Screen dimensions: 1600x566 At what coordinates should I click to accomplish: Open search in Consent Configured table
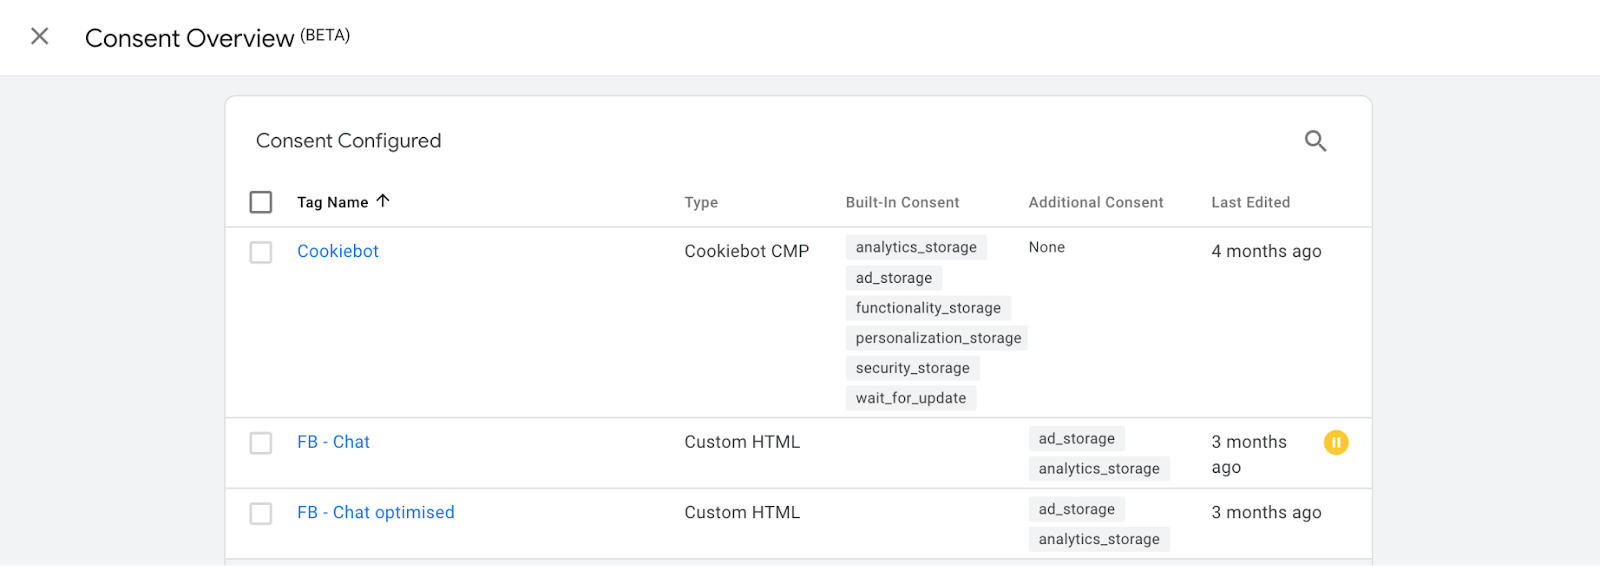[1315, 141]
